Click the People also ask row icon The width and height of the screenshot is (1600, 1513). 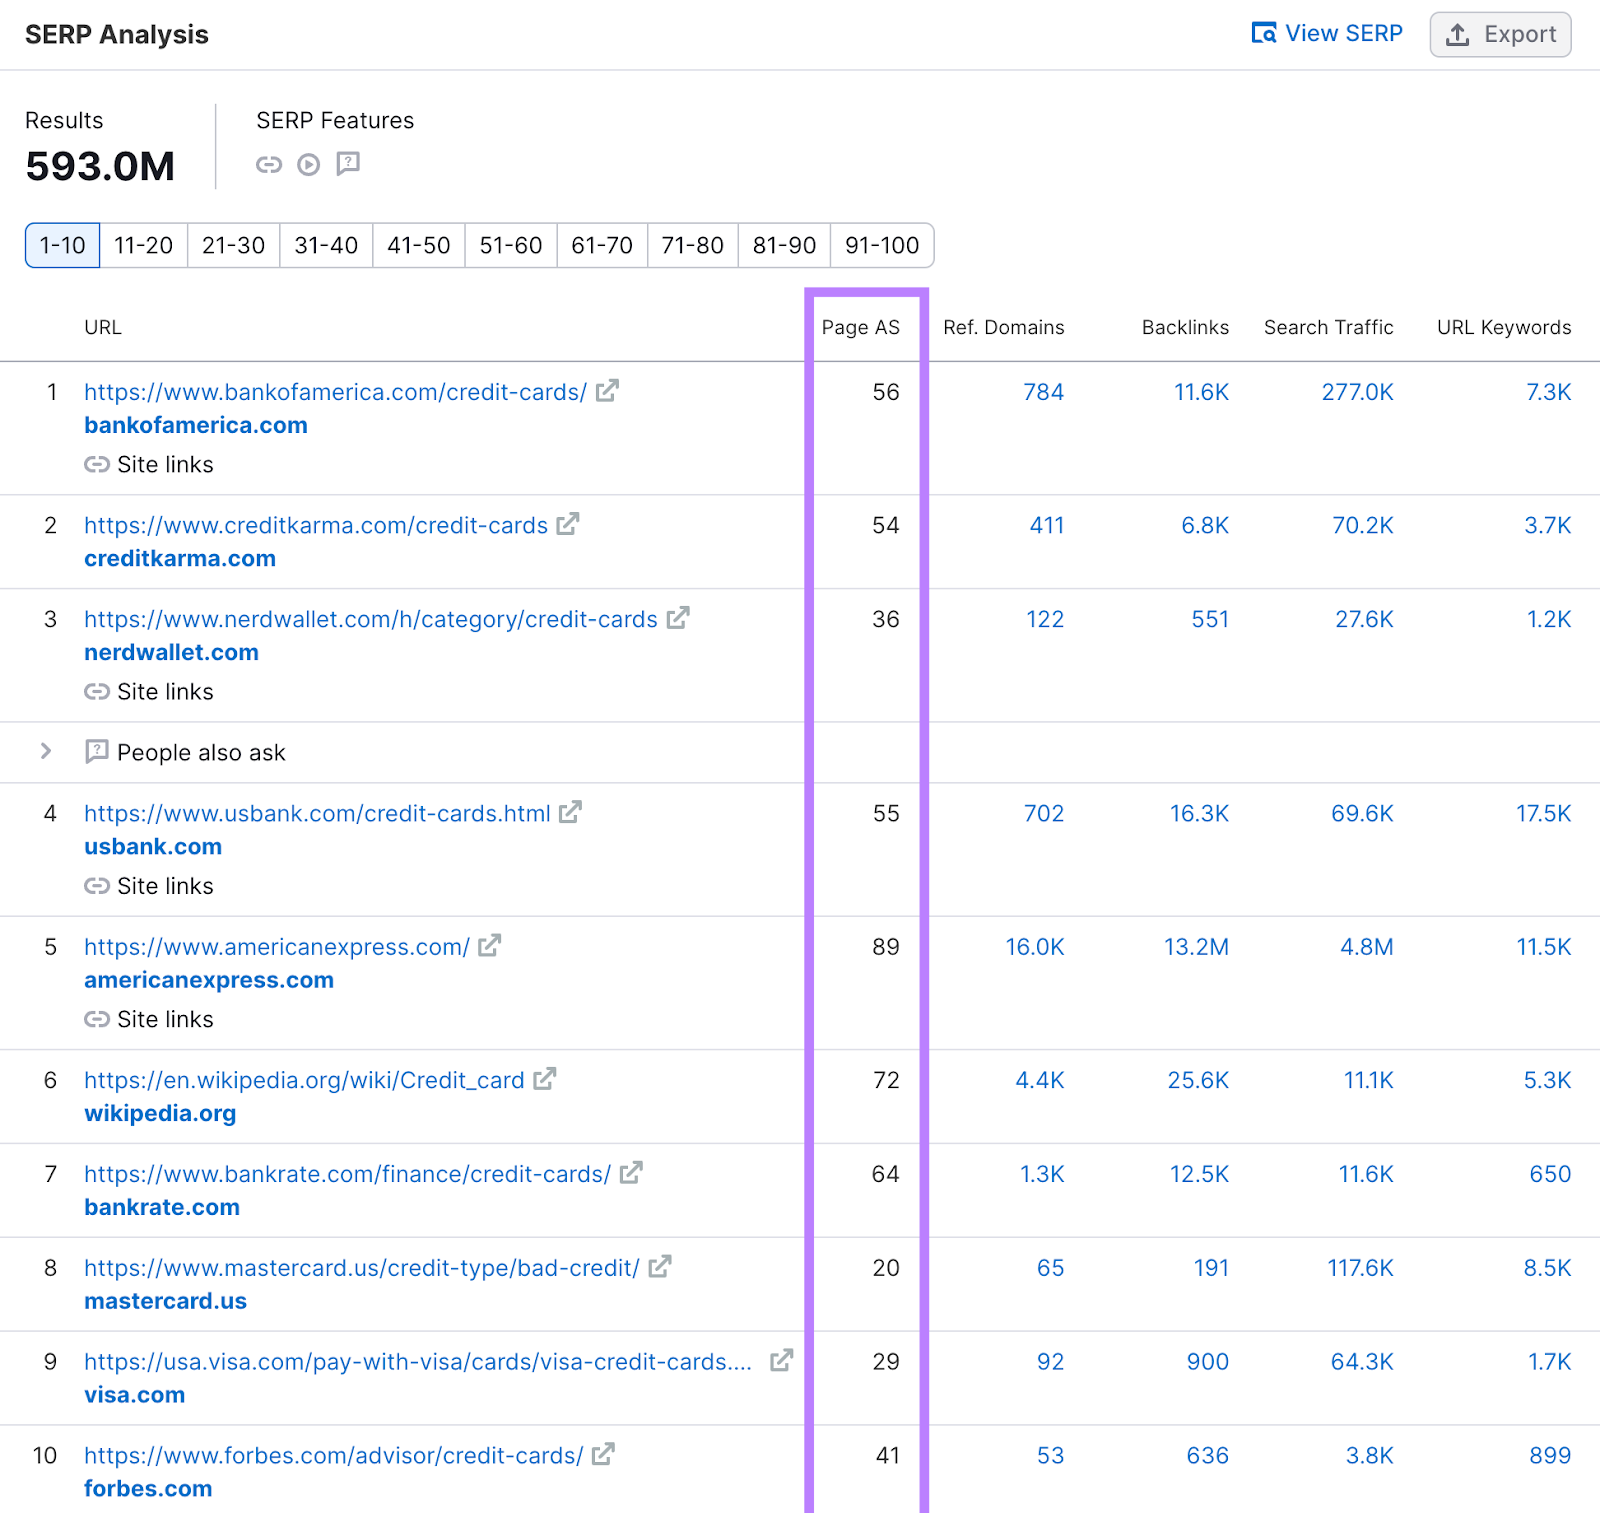[x=97, y=751]
